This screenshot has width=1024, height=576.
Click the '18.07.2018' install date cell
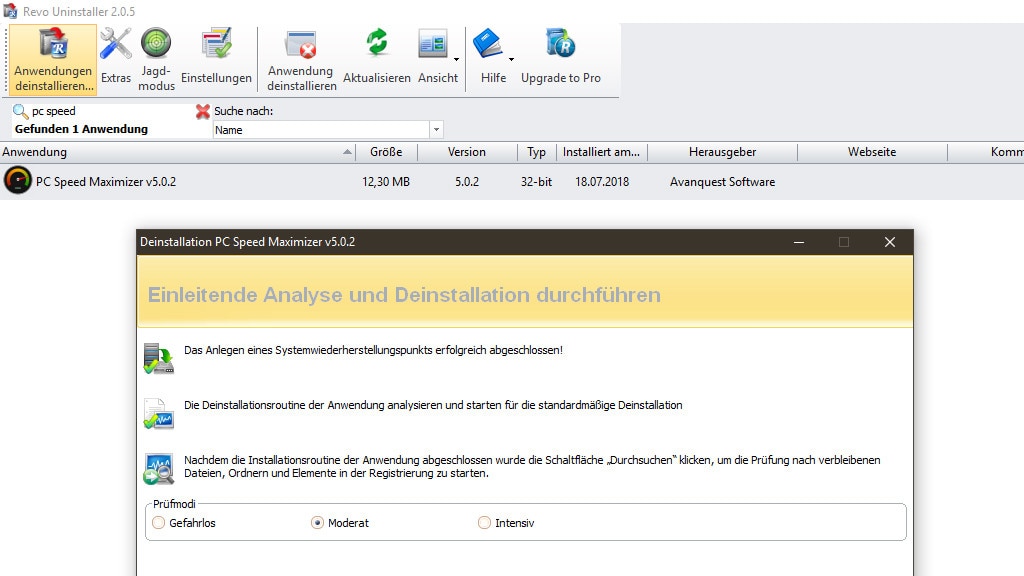[x=602, y=182]
